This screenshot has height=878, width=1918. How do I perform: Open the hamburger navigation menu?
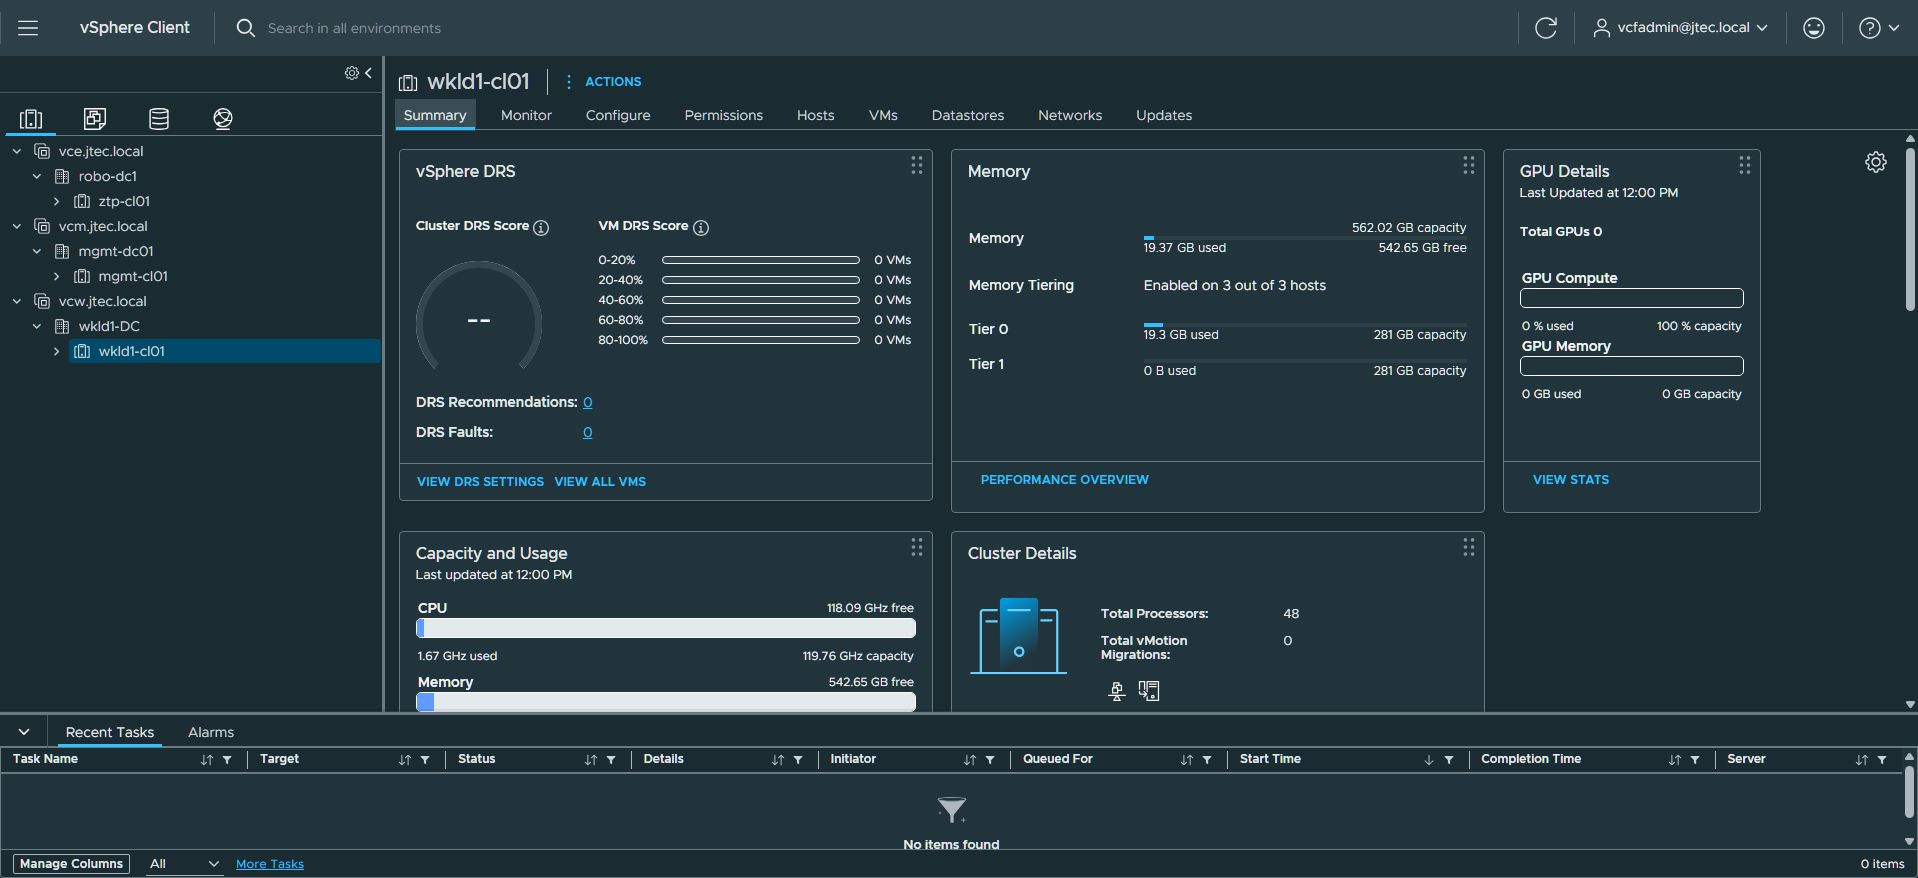point(28,28)
